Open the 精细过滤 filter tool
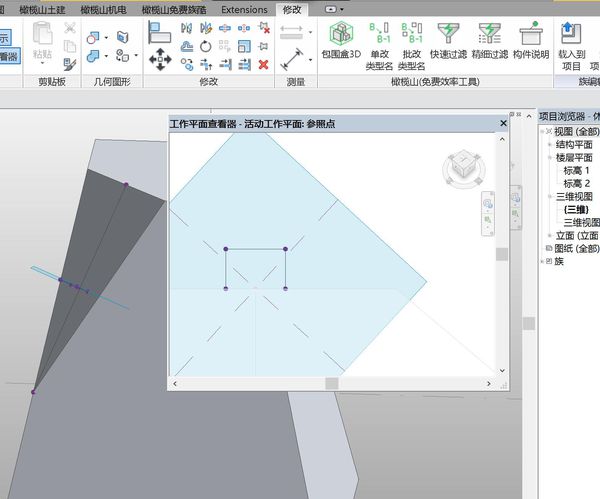The height and width of the screenshot is (499, 600). point(490,40)
